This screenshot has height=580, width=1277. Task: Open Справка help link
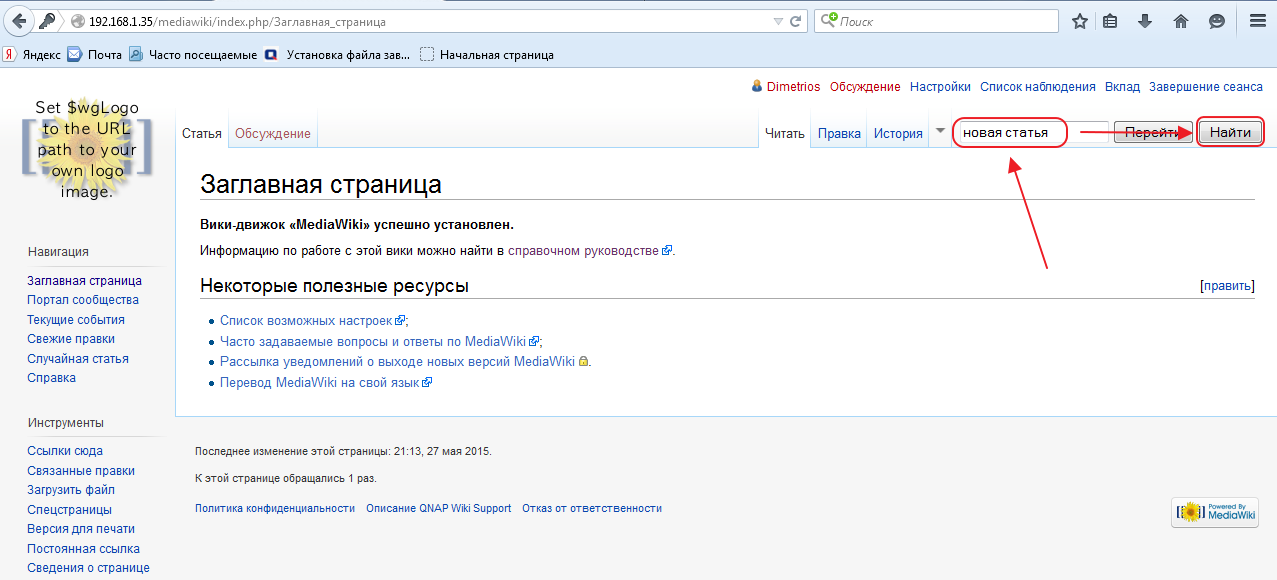pos(52,378)
